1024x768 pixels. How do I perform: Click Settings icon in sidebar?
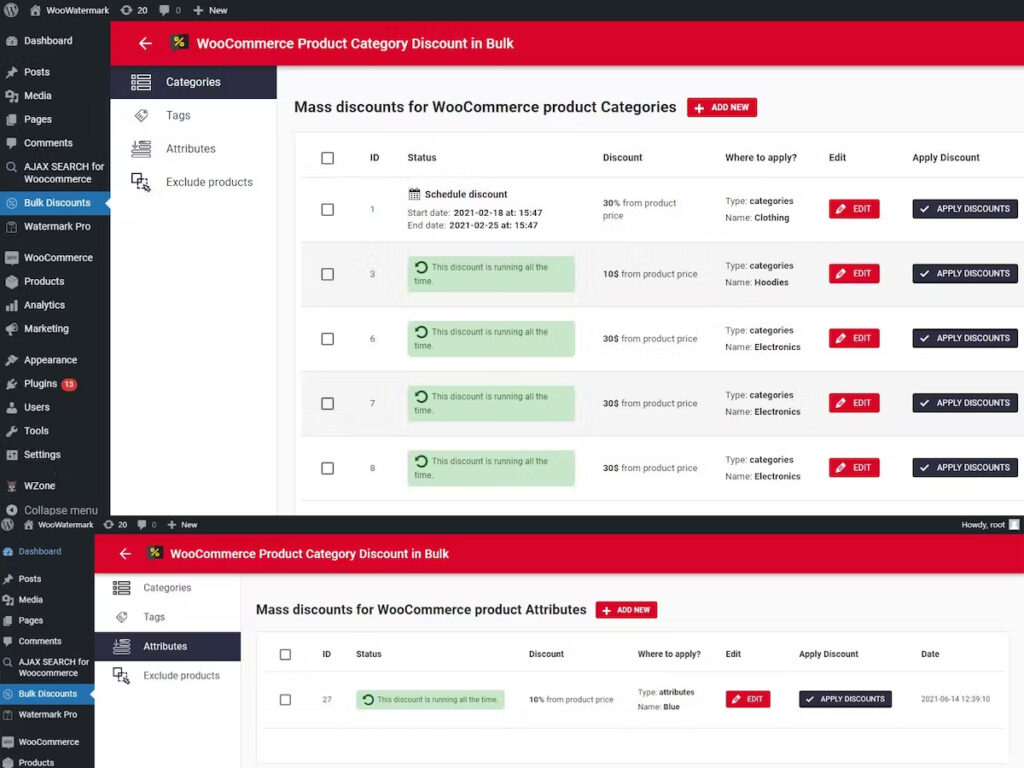point(11,455)
